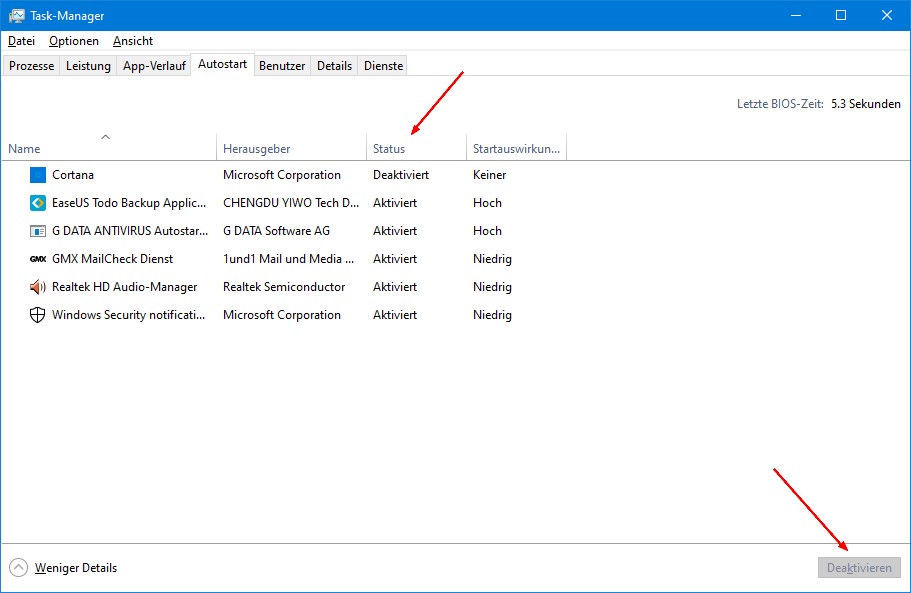Click the Weniger Details link
Screen dimensions: 911x593
pos(76,567)
